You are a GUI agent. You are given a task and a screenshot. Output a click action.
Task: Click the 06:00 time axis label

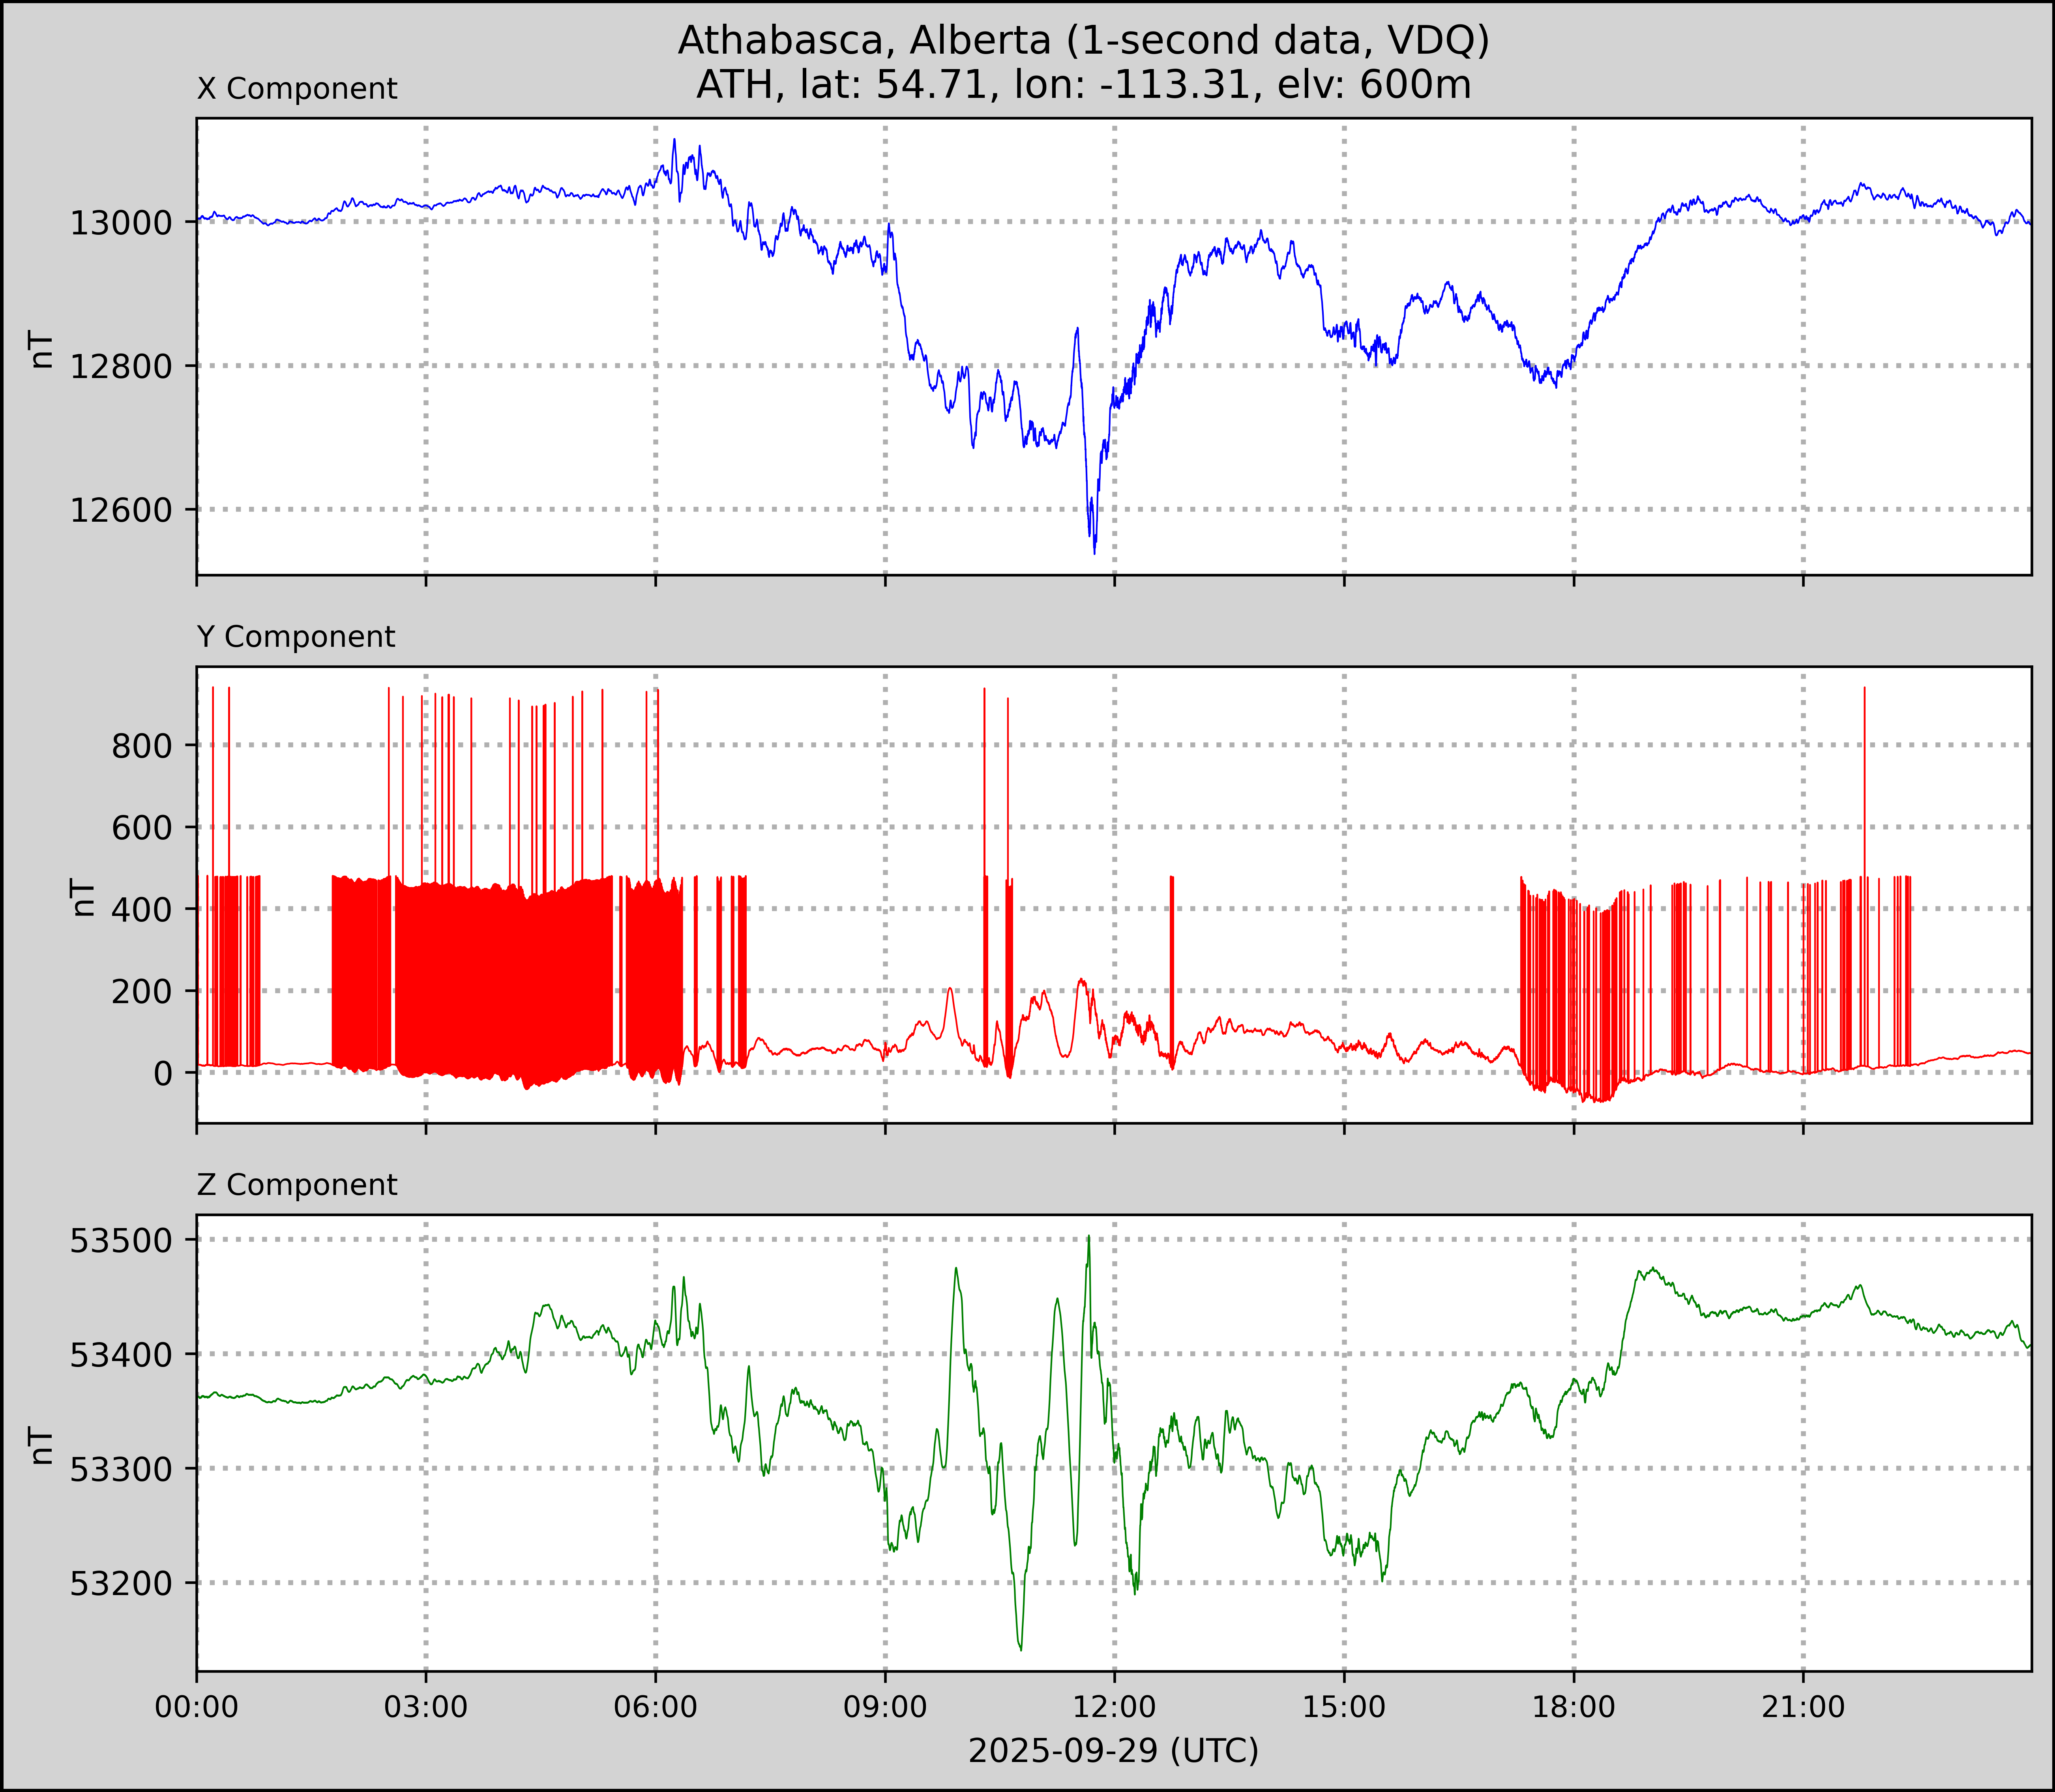pos(655,1707)
